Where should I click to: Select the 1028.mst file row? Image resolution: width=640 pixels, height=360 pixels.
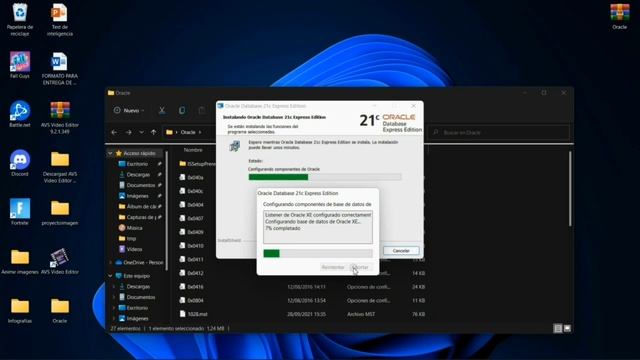pos(302,314)
